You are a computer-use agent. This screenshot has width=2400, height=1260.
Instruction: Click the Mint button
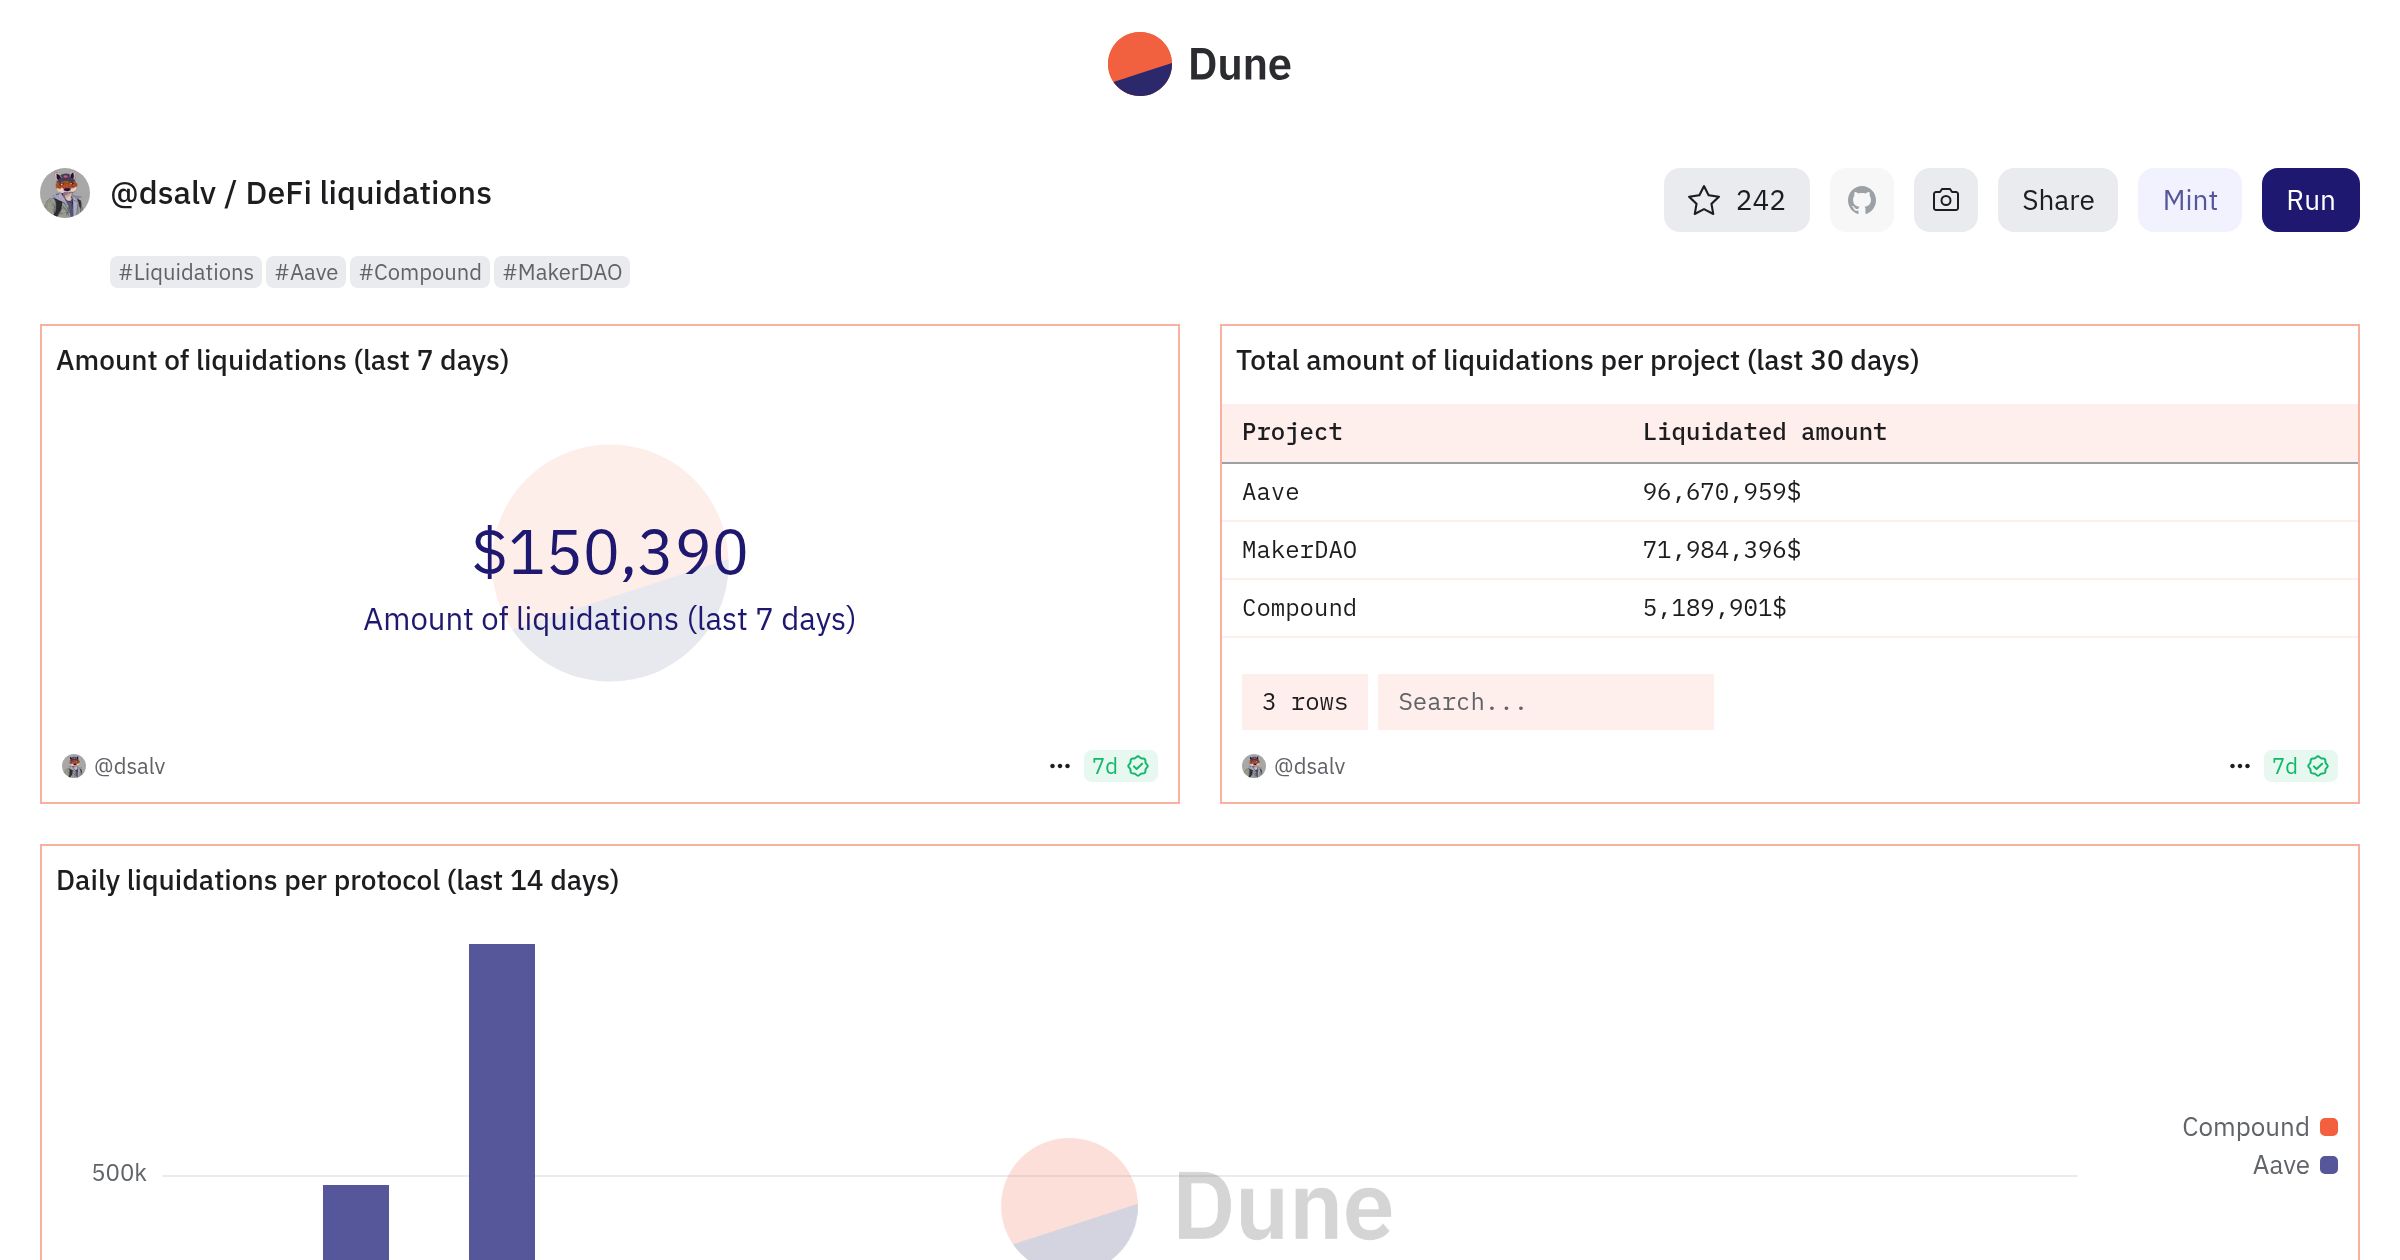(2189, 200)
